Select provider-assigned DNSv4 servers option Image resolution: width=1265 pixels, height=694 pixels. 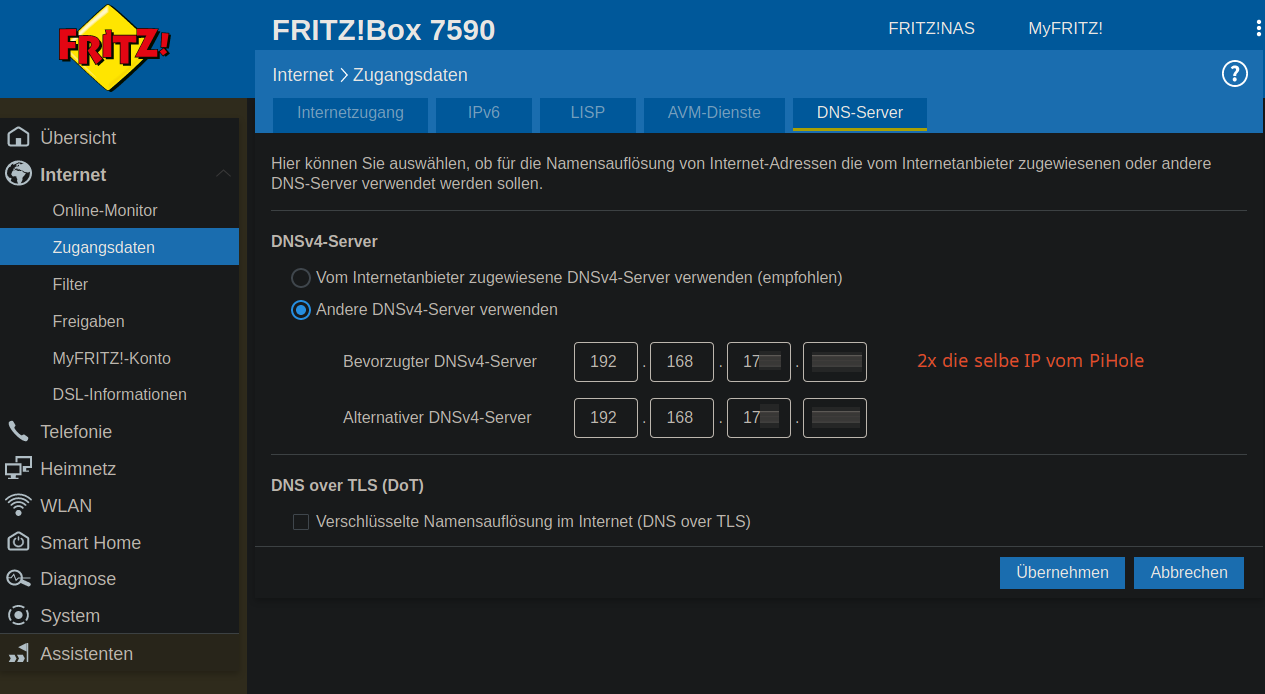point(301,277)
